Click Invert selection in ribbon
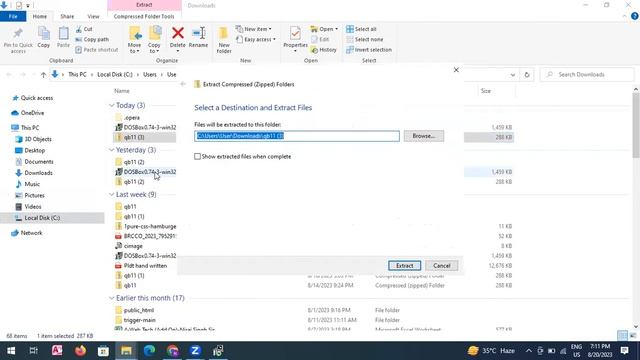640x360 pixels. (x=369, y=50)
